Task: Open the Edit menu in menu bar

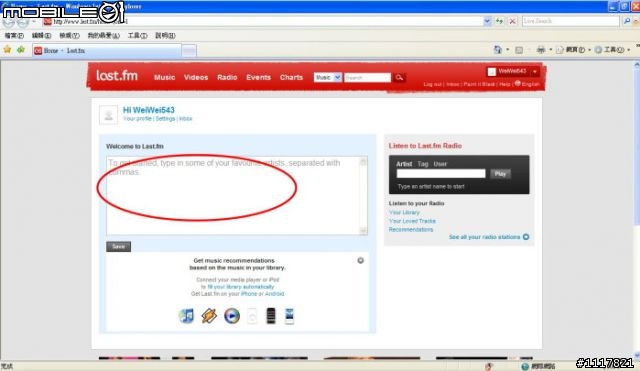Action: click(41, 36)
